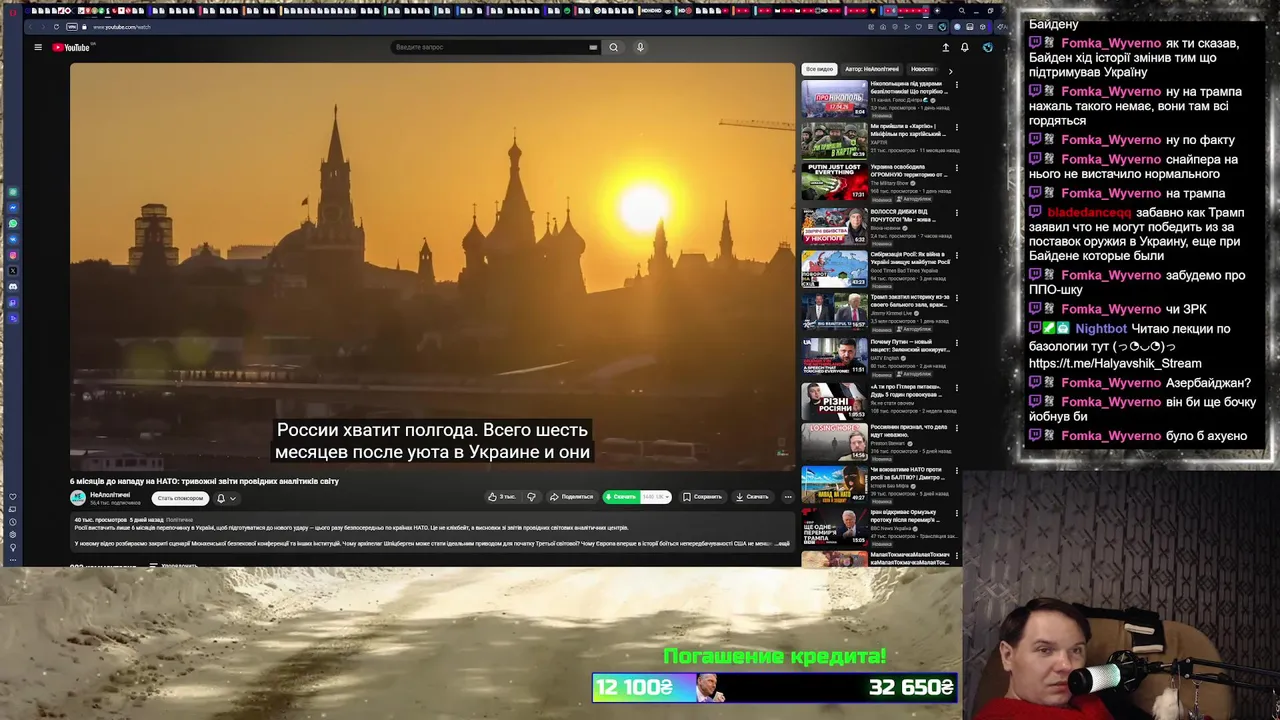Click the magnifier search button
The height and width of the screenshot is (720, 1280).
614,47
